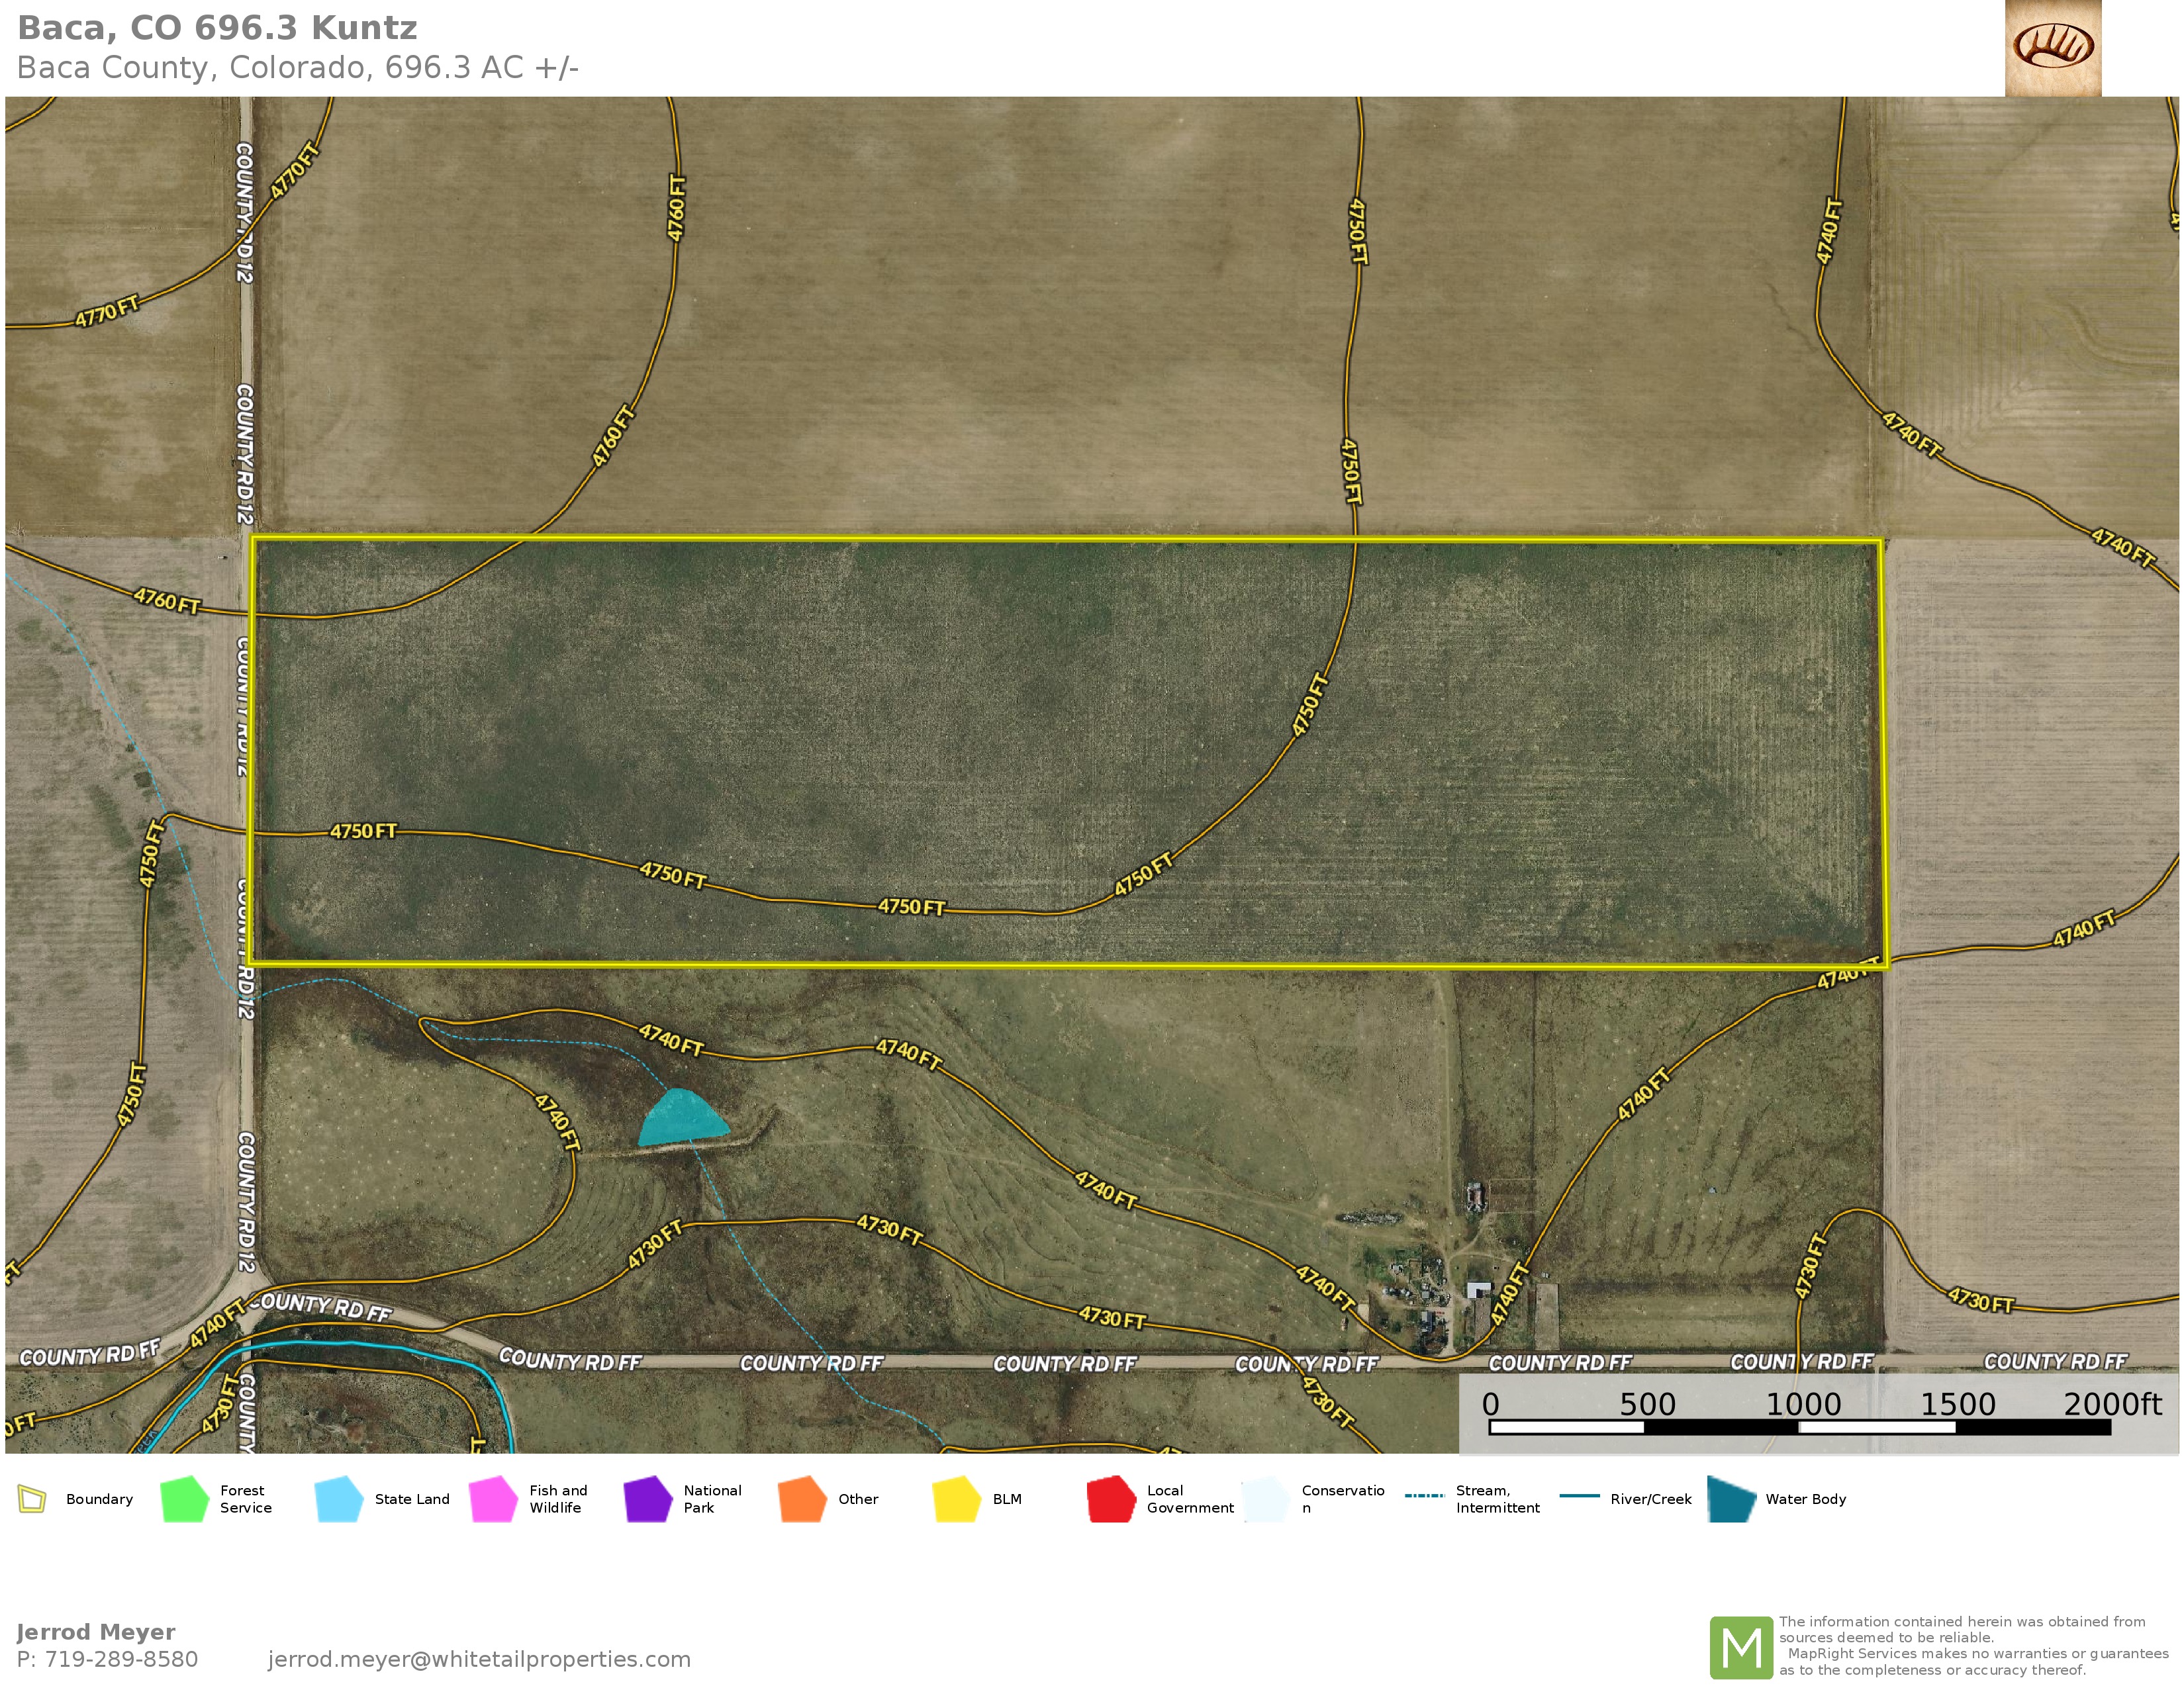Click the orange Other legend swatch
The height and width of the screenshot is (1688, 2184).
click(802, 1499)
